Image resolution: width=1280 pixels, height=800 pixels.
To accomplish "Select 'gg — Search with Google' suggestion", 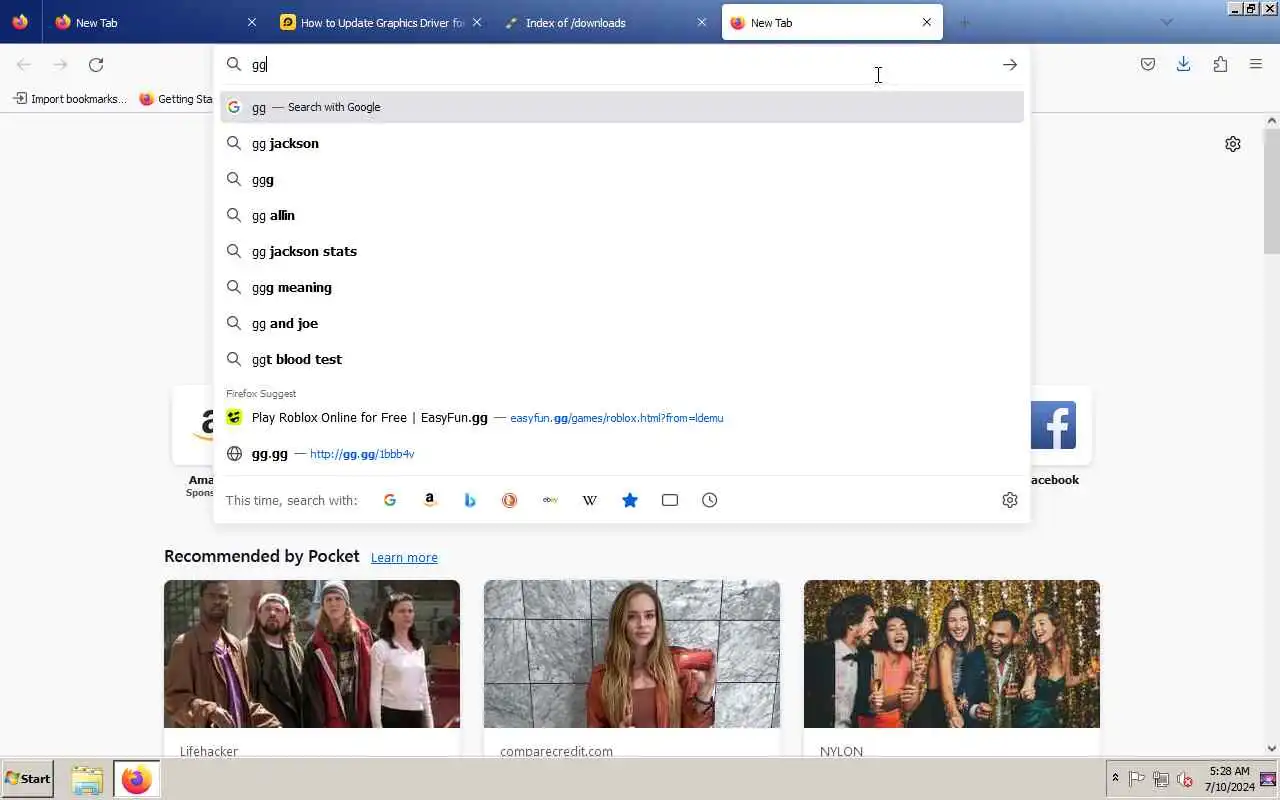I will coord(622,107).
